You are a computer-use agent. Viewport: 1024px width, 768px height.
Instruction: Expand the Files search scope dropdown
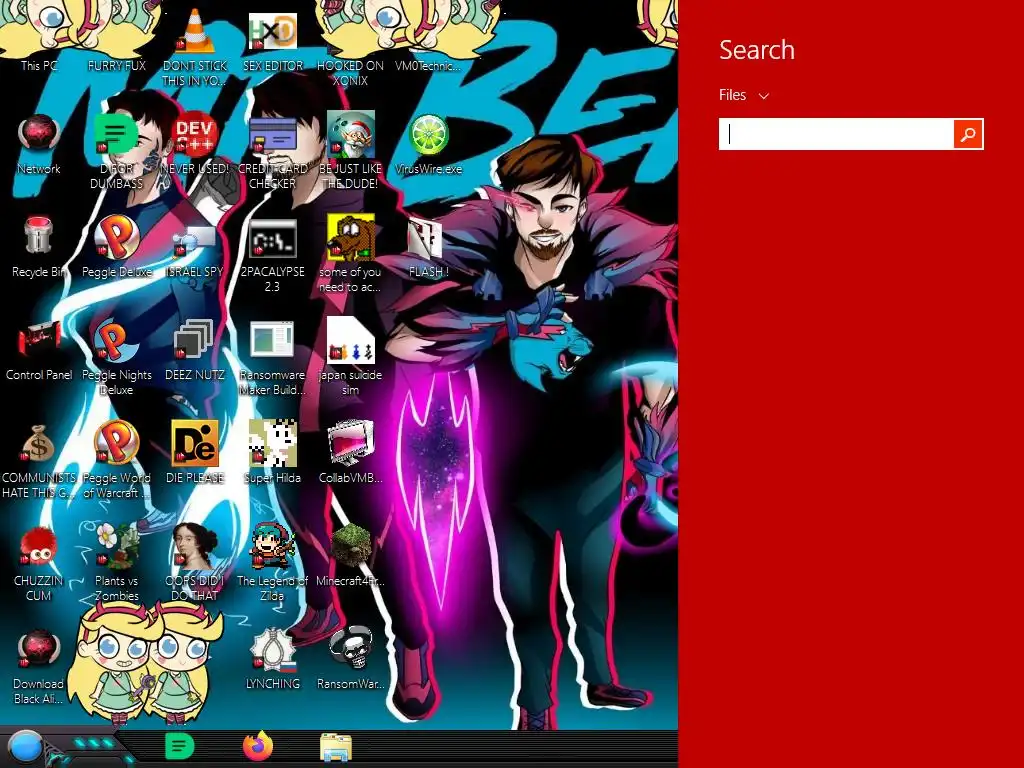(x=744, y=95)
